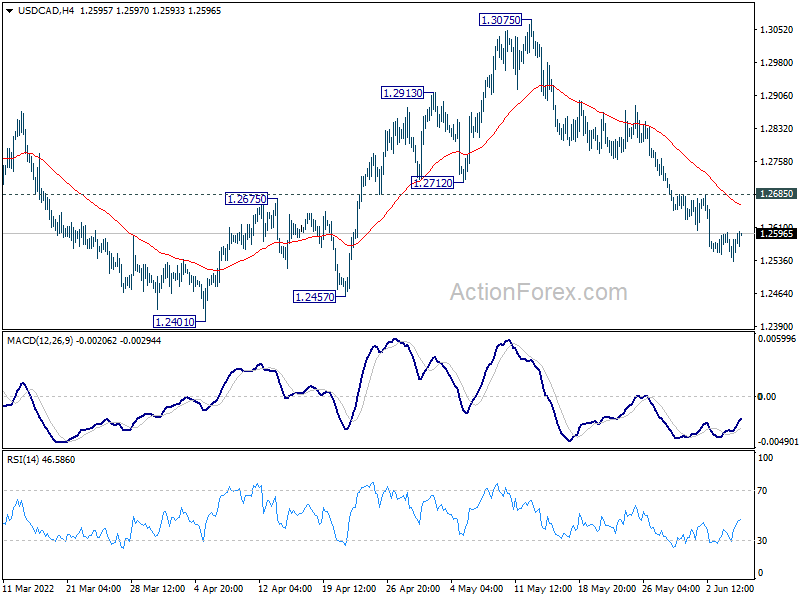Image resolution: width=800 pixels, height=600 pixels.
Task: Click the 1.27120 price label
Action: [x=432, y=183]
